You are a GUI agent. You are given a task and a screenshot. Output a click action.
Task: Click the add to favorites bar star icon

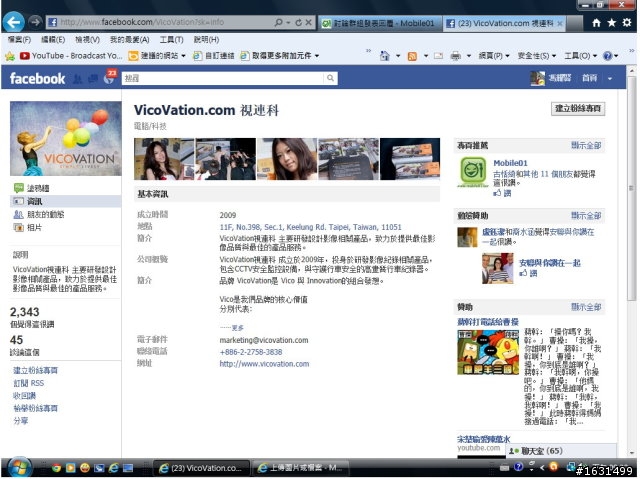pos(10,56)
